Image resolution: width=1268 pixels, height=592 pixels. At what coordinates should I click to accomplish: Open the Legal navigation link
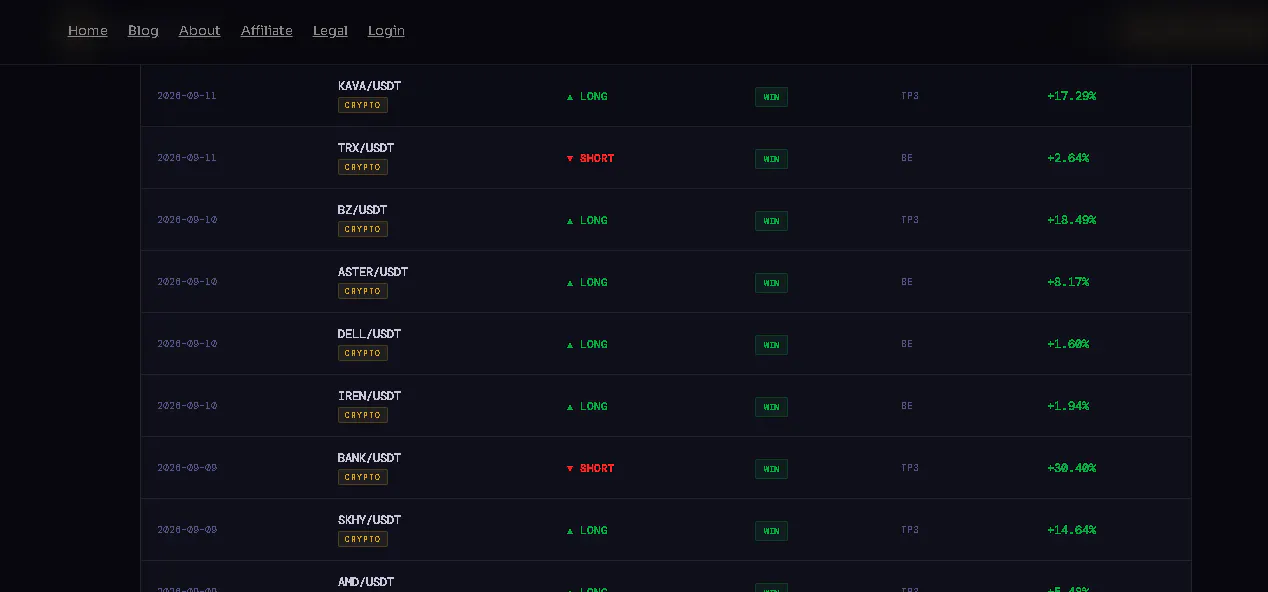point(330,30)
